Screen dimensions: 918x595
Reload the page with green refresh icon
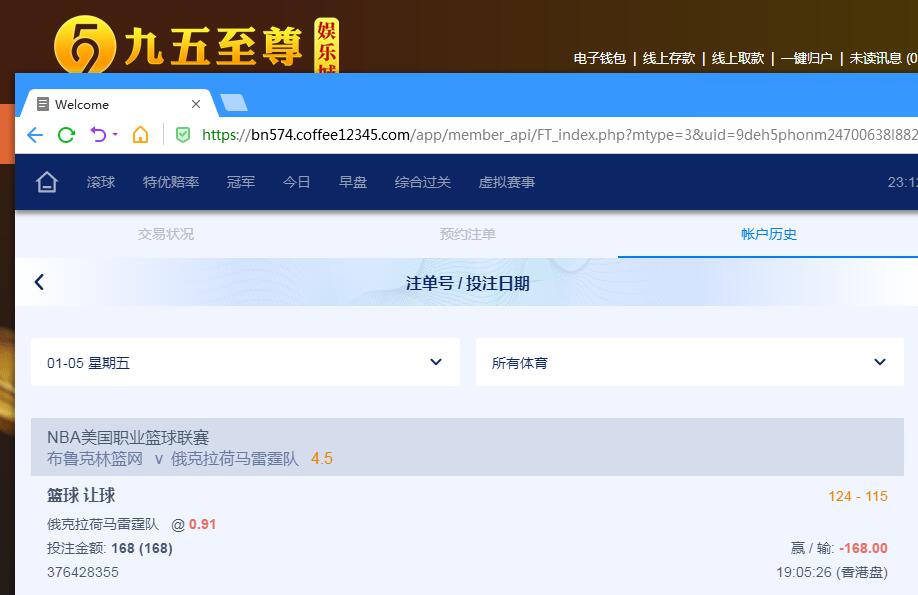(x=66, y=135)
